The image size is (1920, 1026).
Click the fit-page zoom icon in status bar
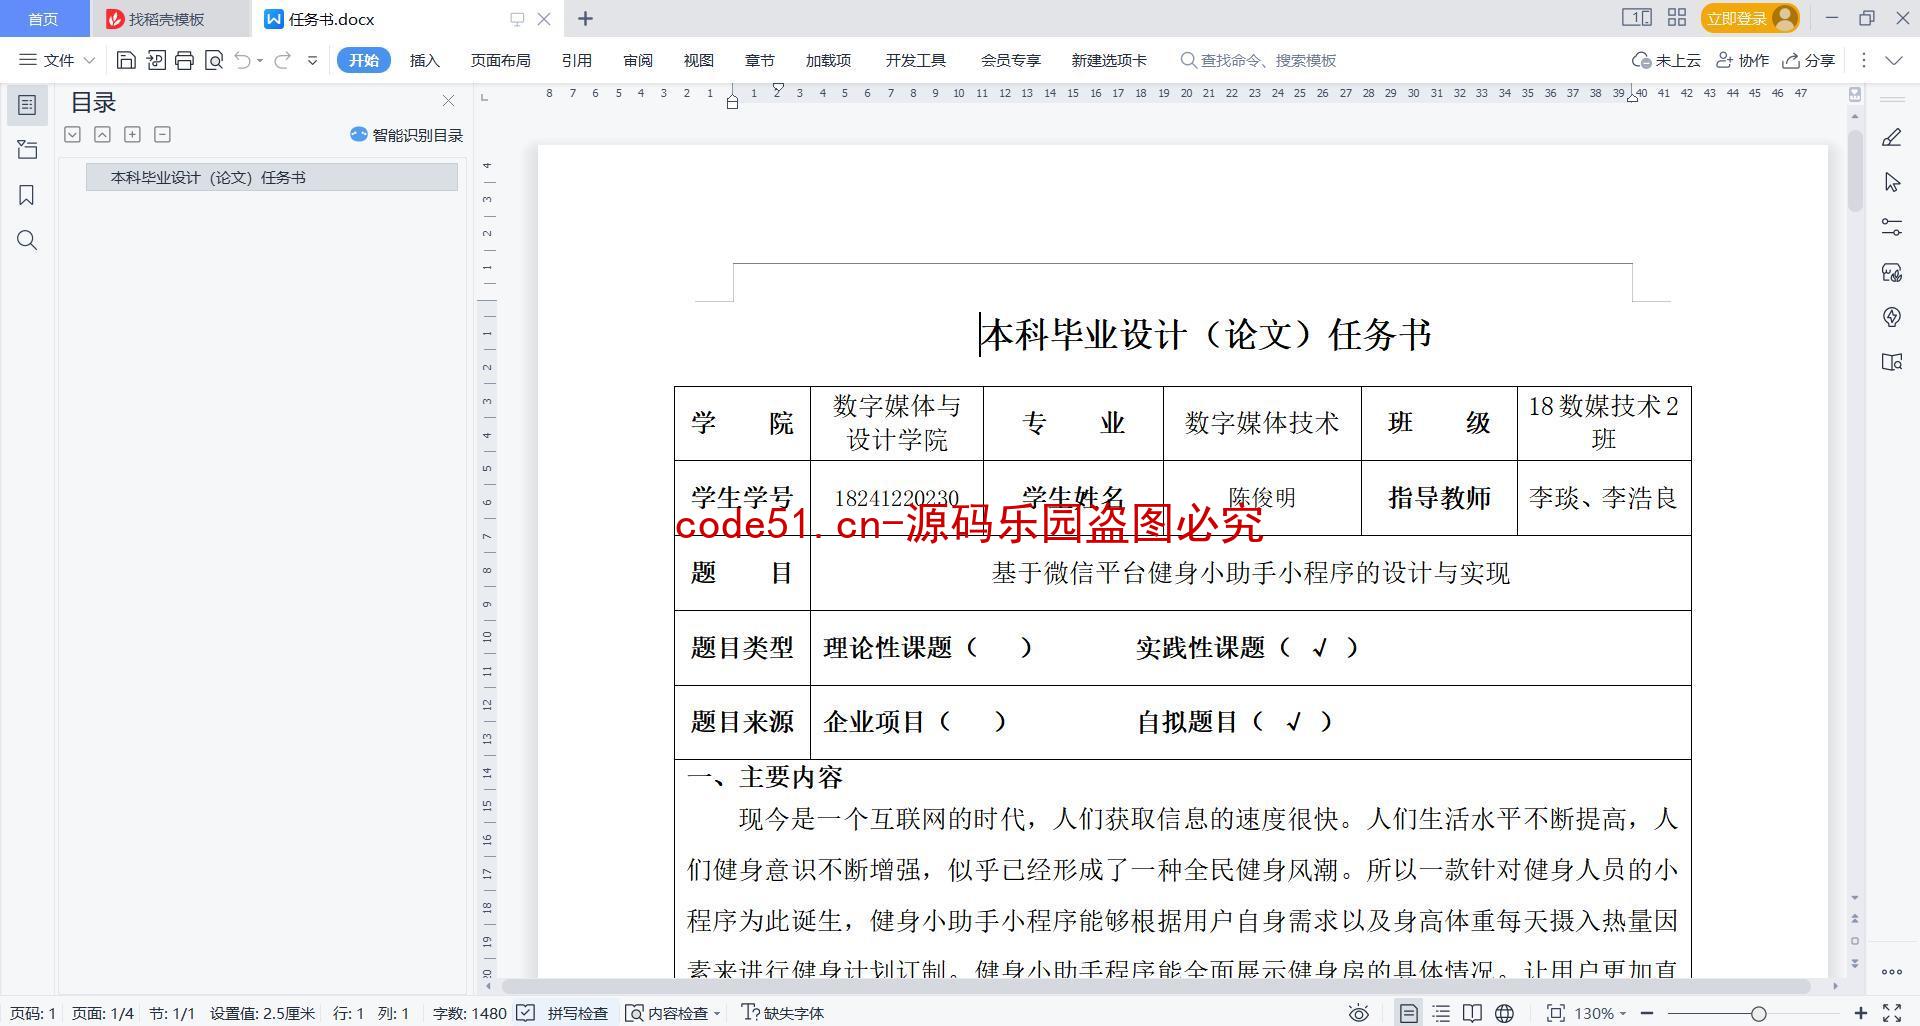(x=1555, y=1013)
